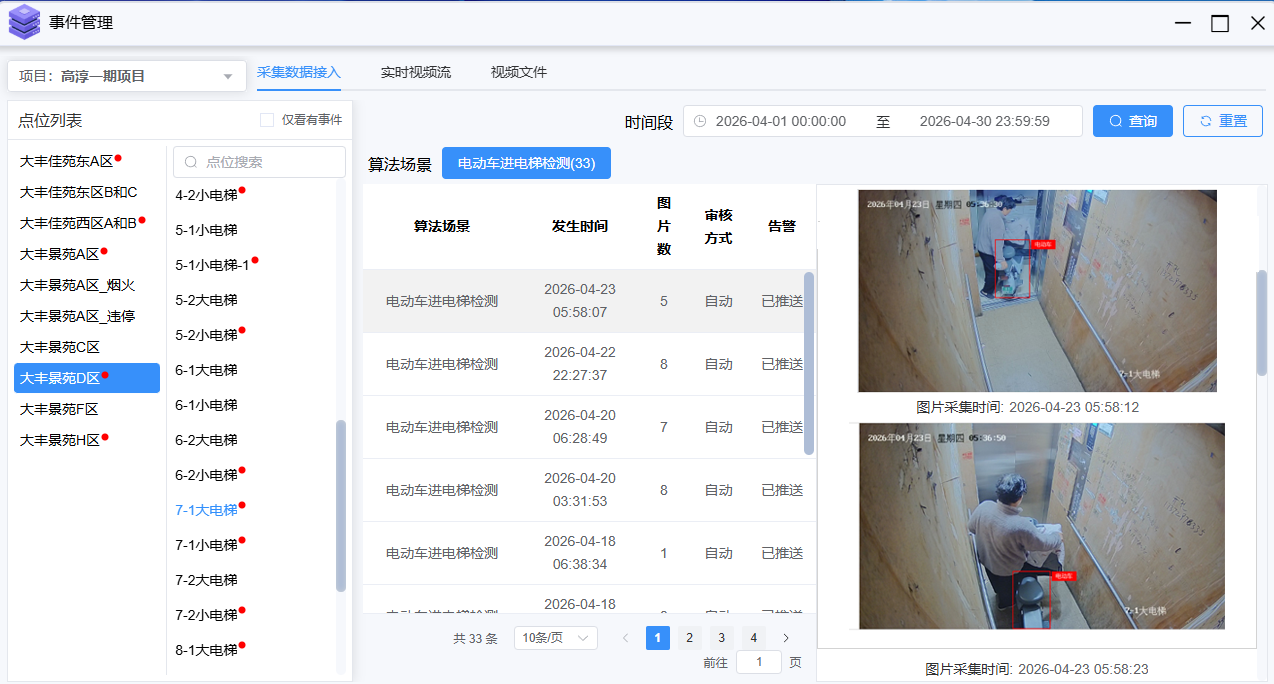Image resolution: width=1274 pixels, height=684 pixels.
Task: Select point 8-1大电梯
Action: coord(206,650)
